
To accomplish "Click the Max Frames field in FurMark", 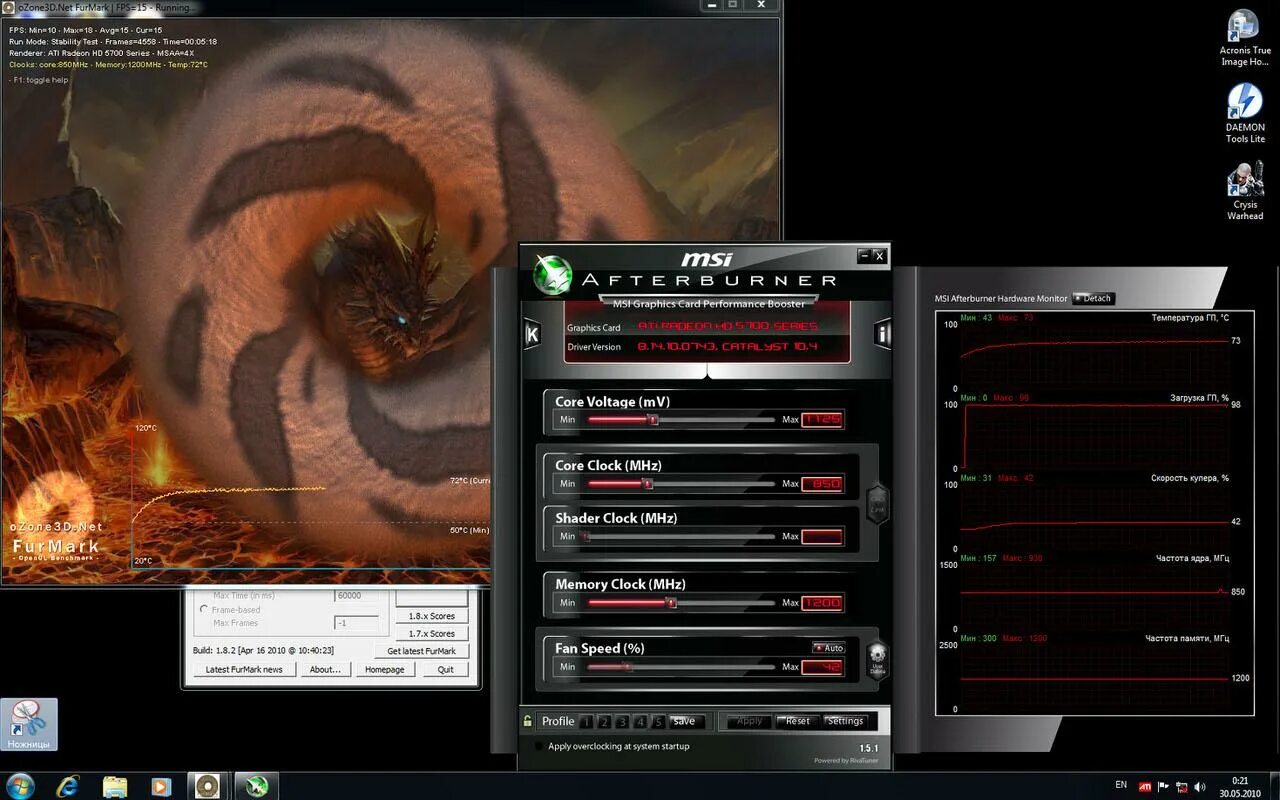I will coord(356,623).
